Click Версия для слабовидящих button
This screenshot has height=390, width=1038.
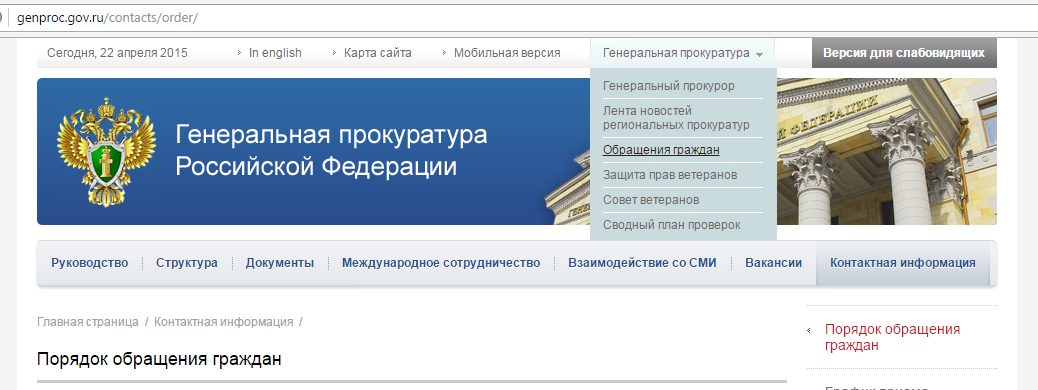tap(904, 53)
